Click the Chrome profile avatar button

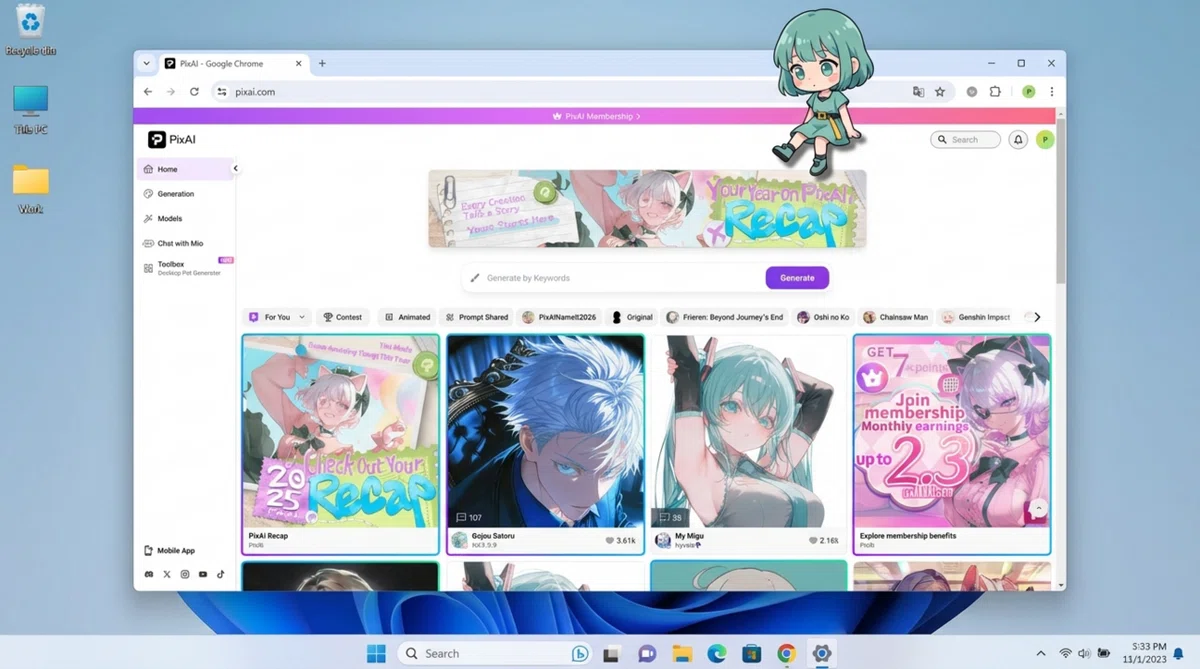point(1028,91)
